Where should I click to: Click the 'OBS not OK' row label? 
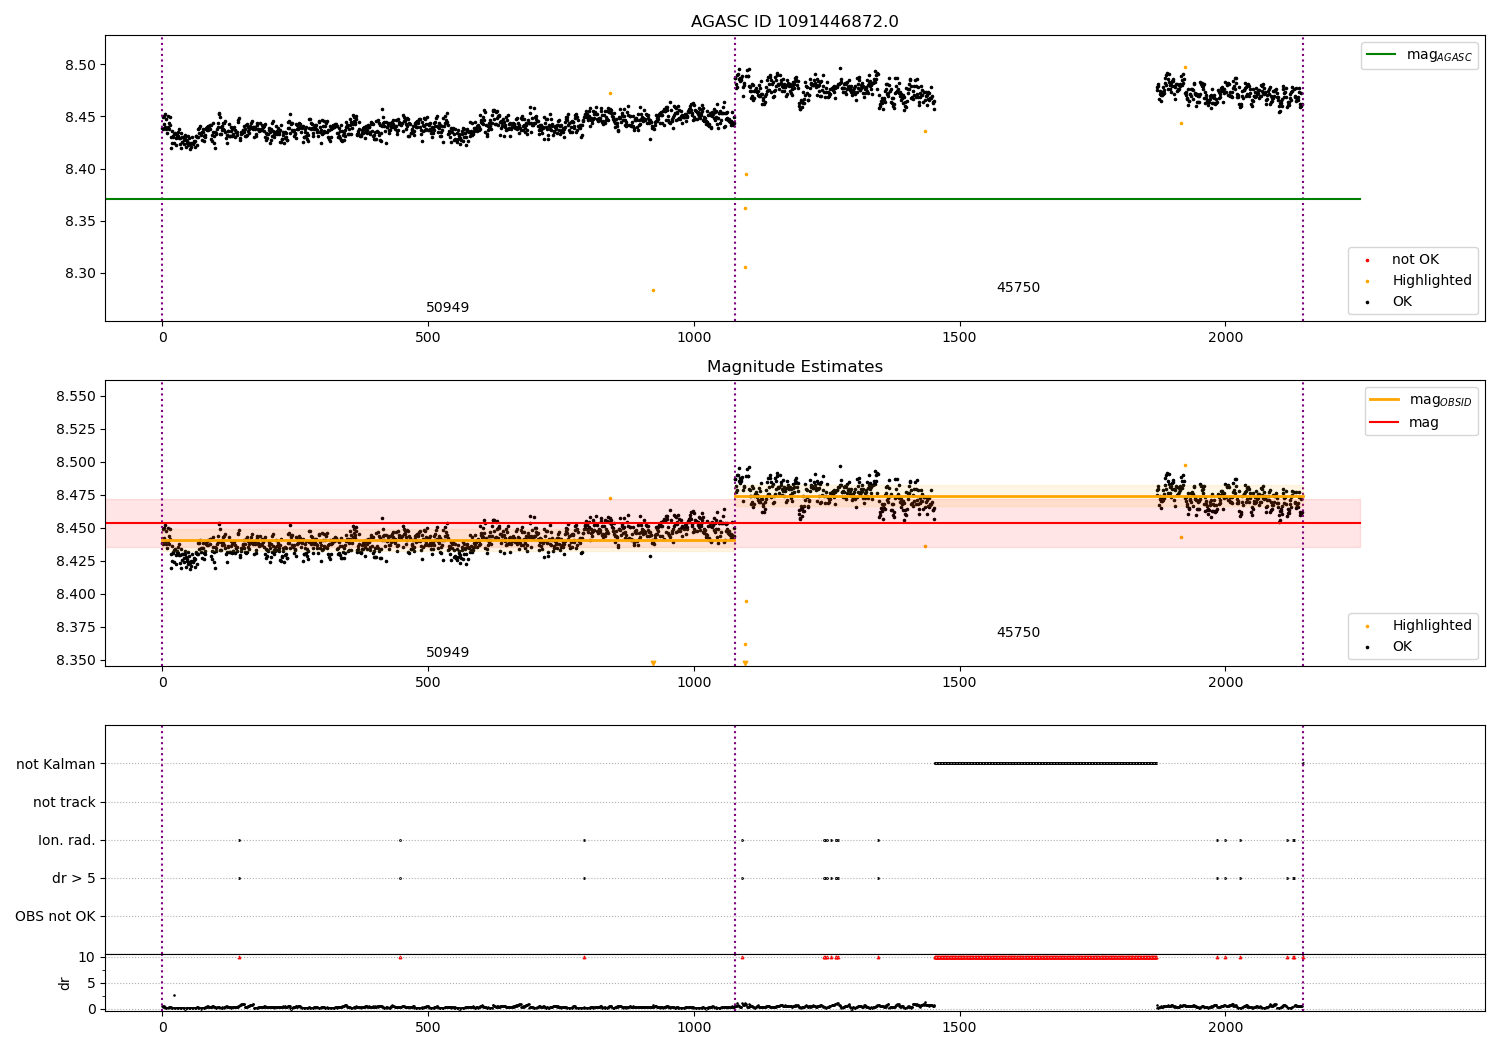55,916
